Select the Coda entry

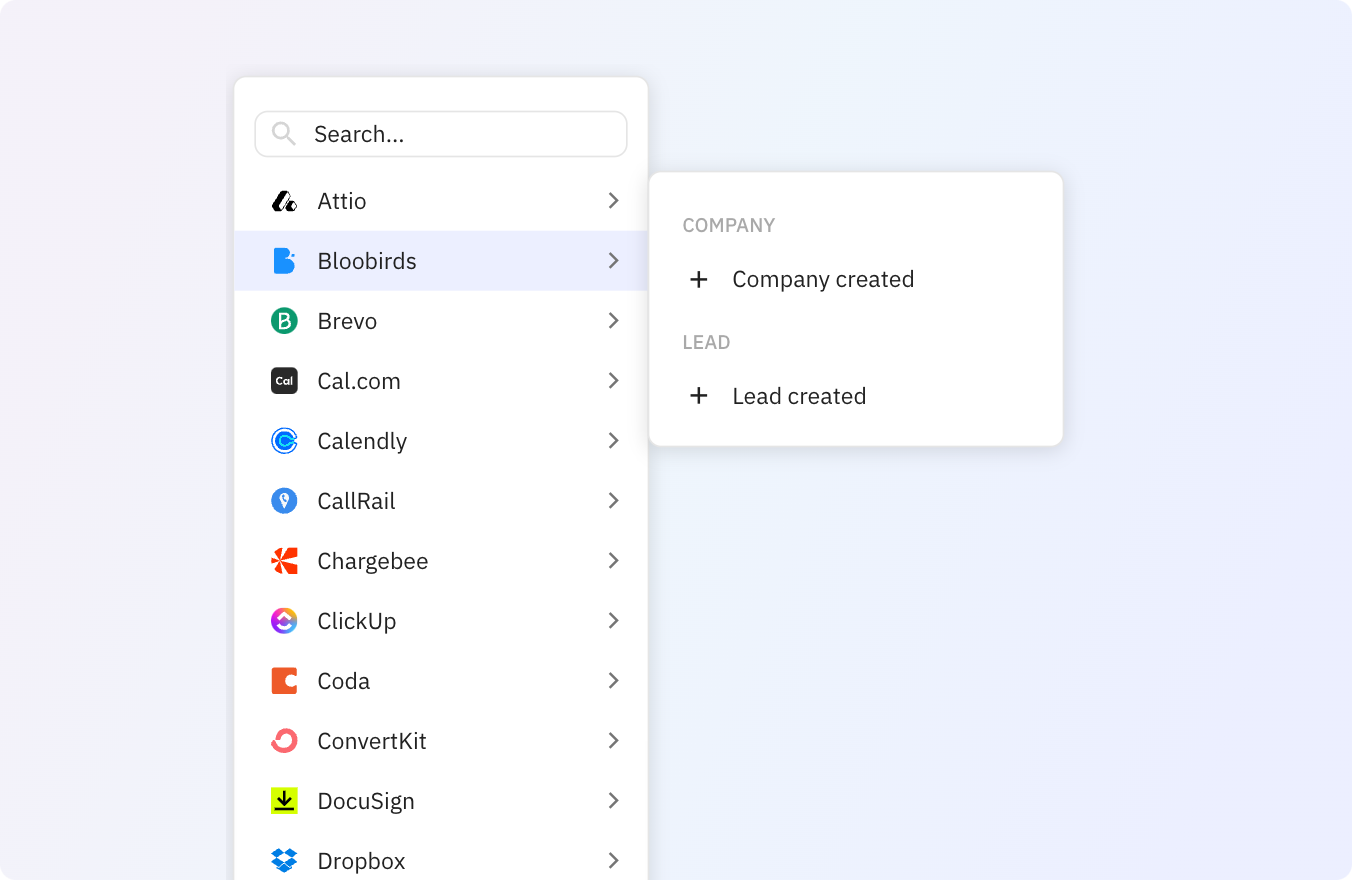[x=441, y=681]
